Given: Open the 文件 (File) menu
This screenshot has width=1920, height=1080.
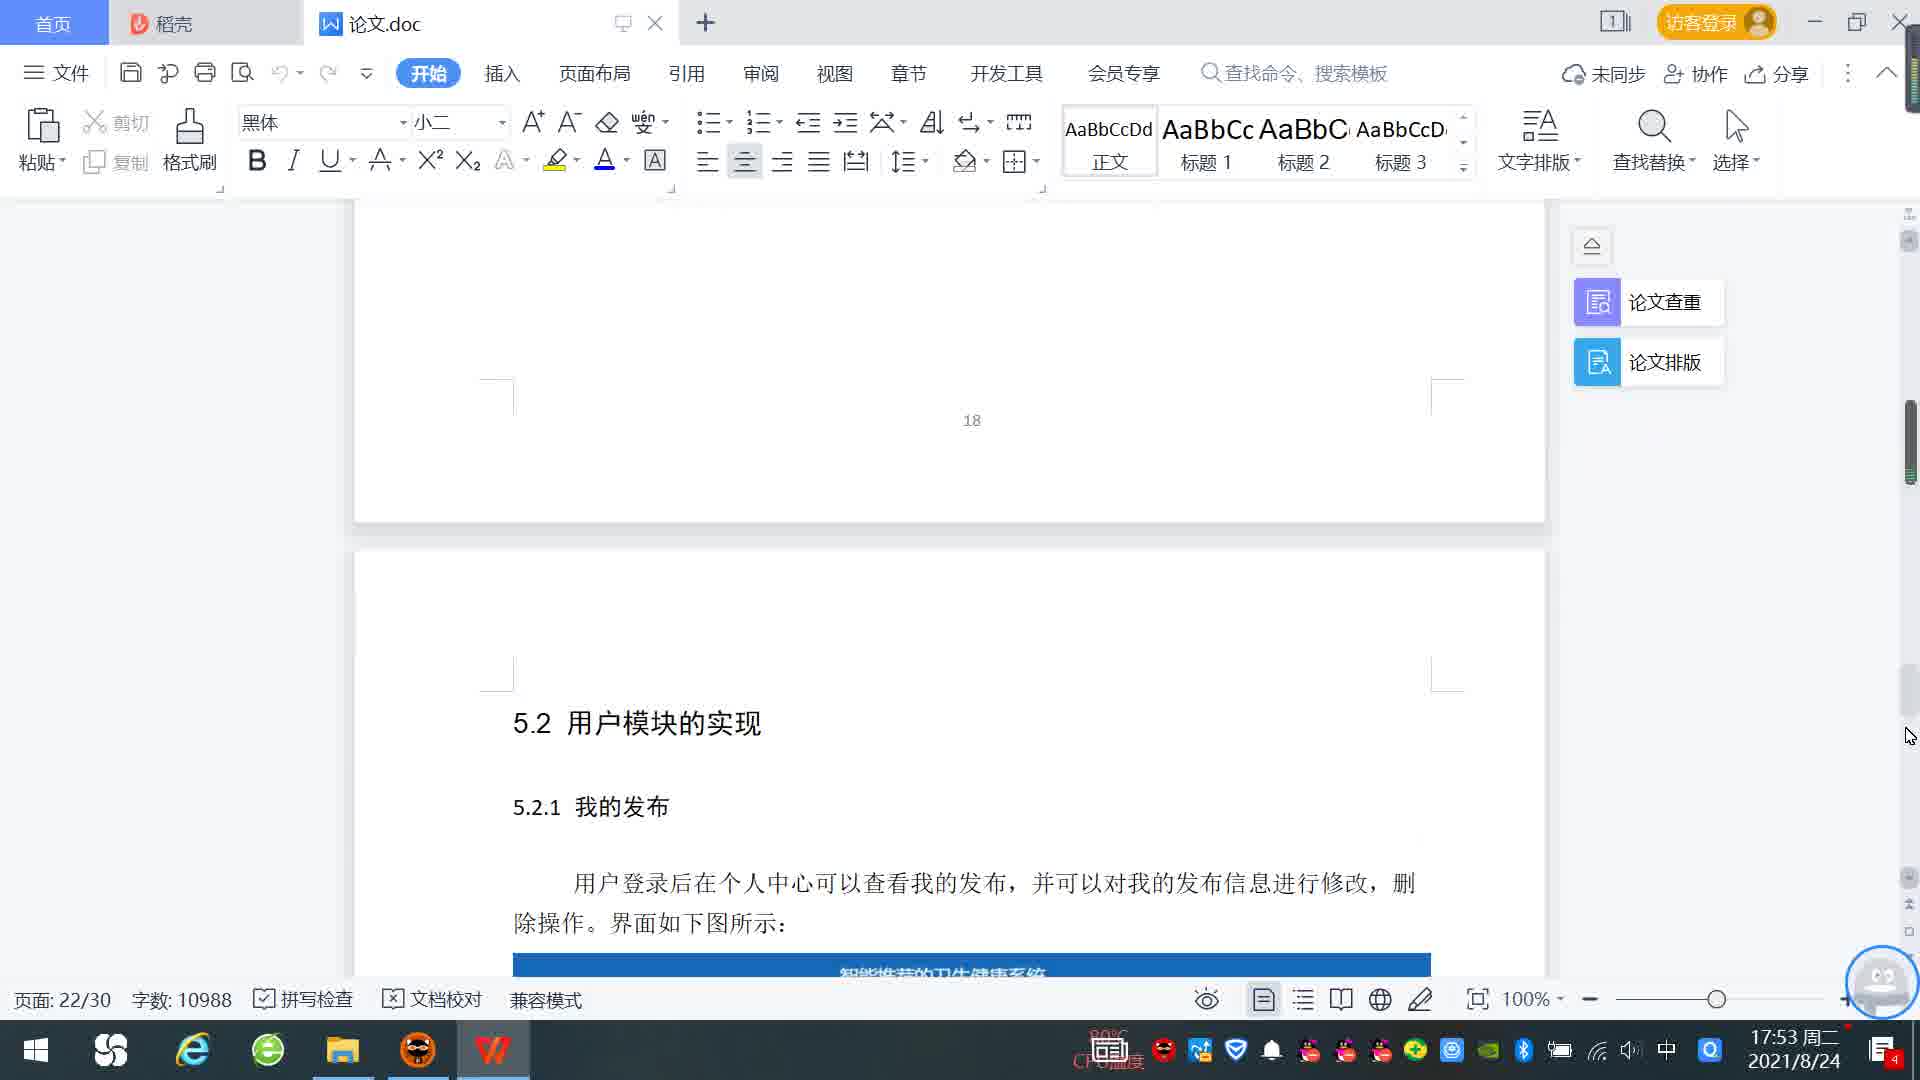Looking at the screenshot, I should (x=56, y=73).
